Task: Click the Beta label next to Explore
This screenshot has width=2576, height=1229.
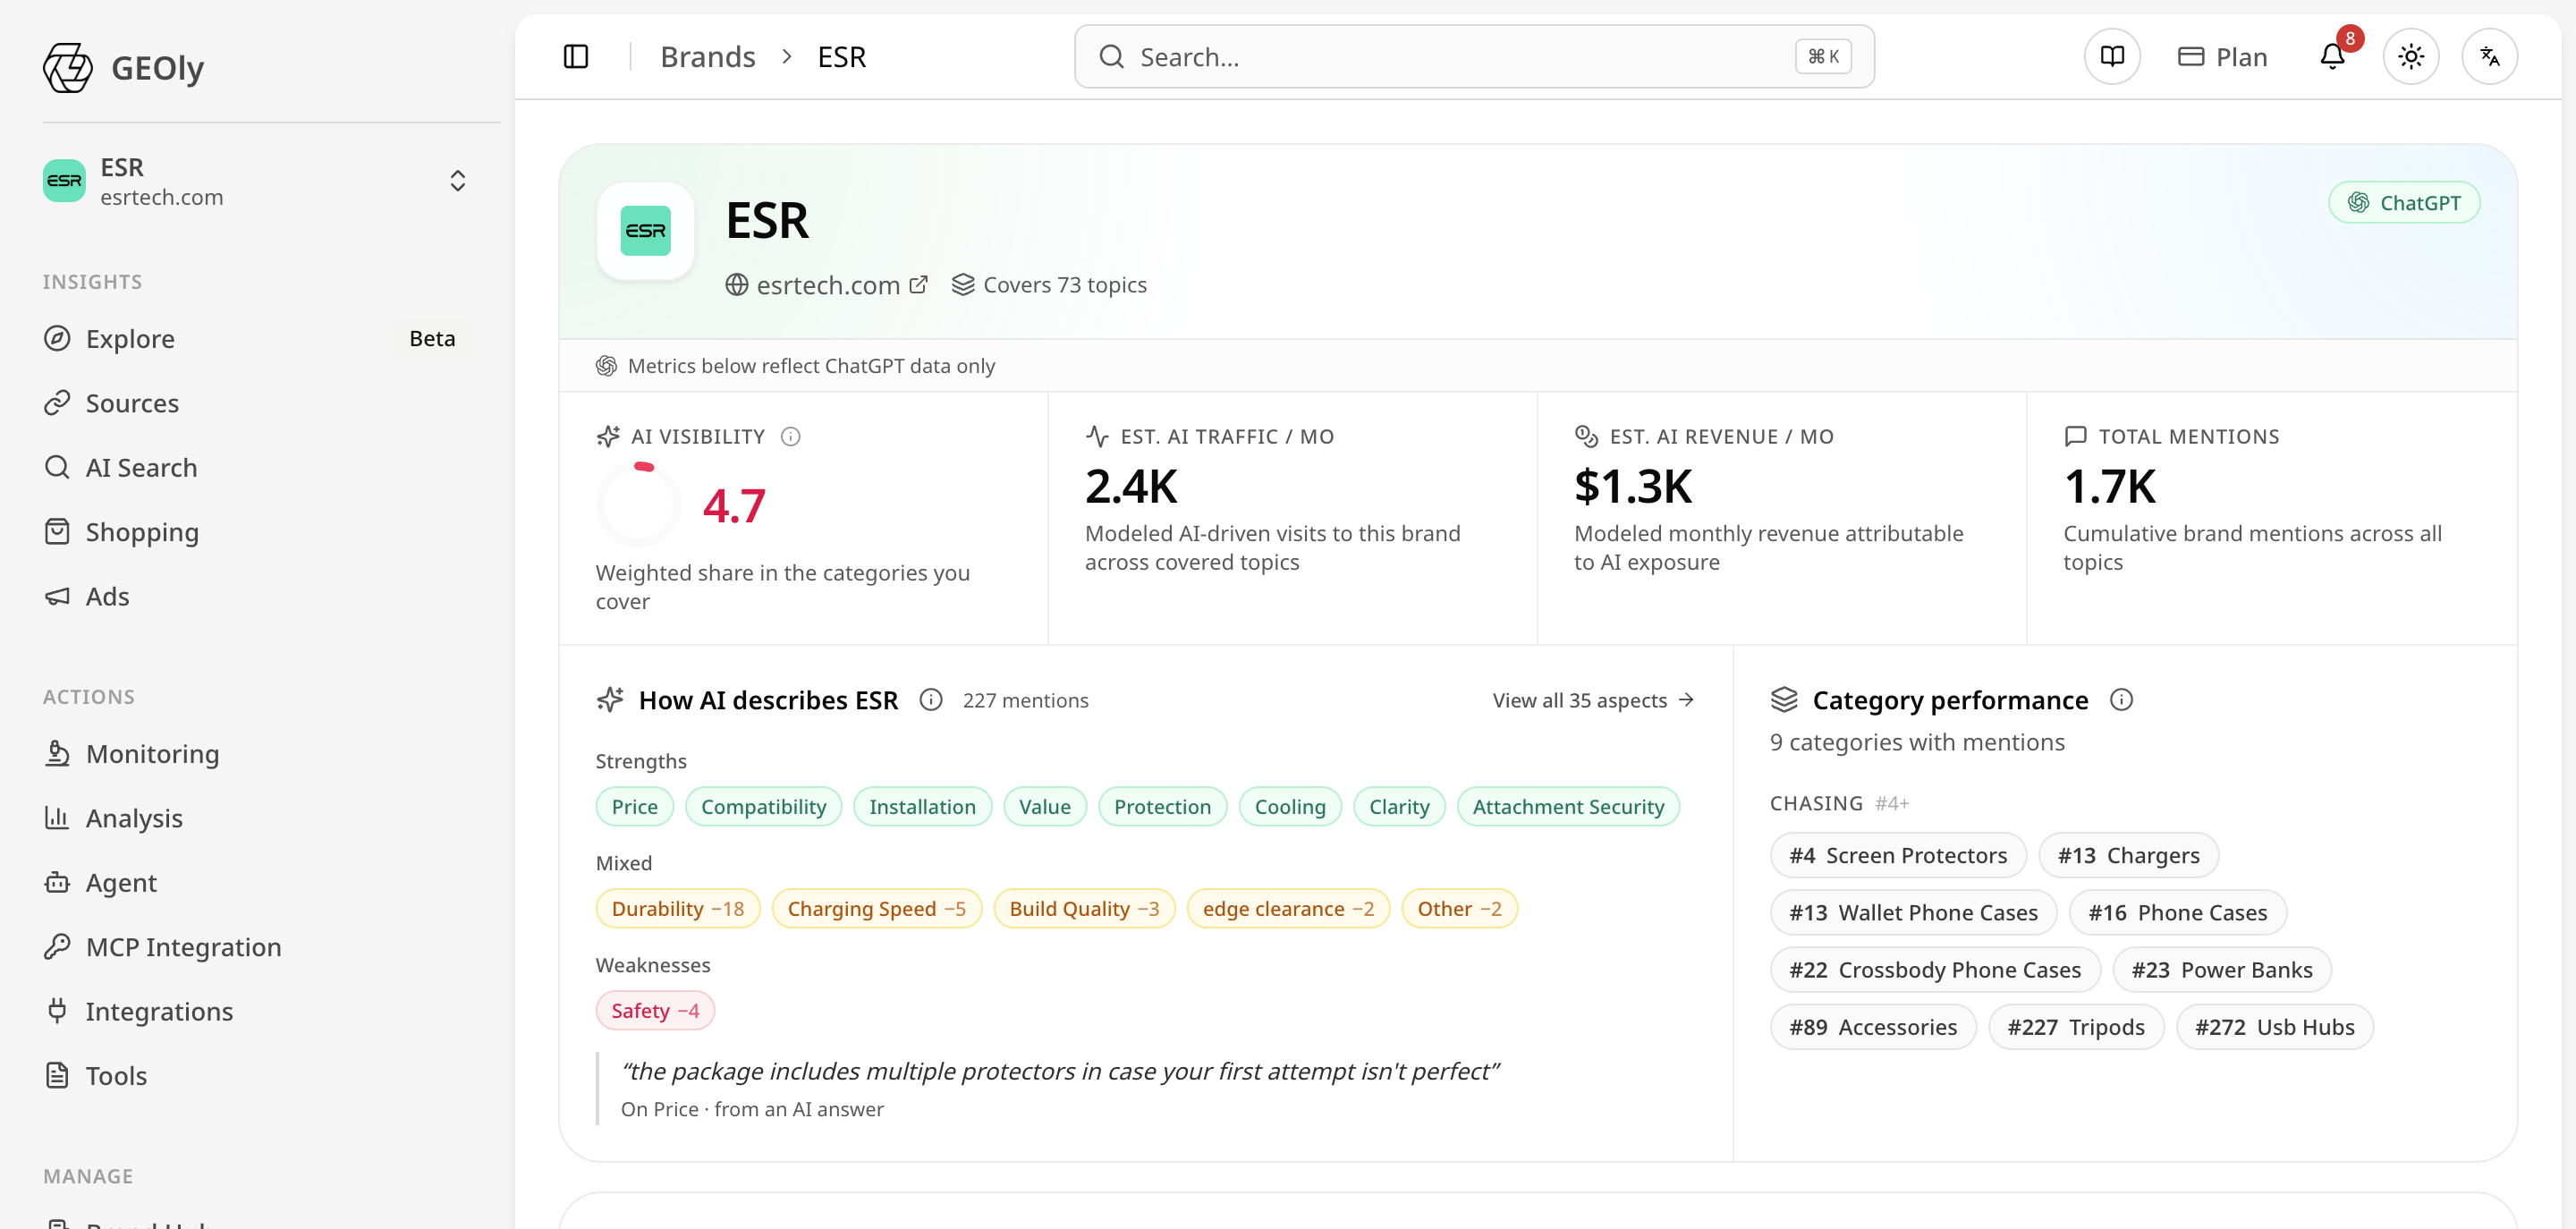Action: [x=432, y=338]
